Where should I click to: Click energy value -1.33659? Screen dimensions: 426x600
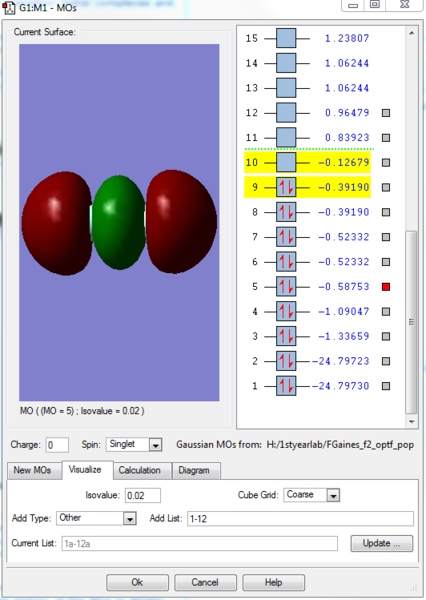coord(344,337)
